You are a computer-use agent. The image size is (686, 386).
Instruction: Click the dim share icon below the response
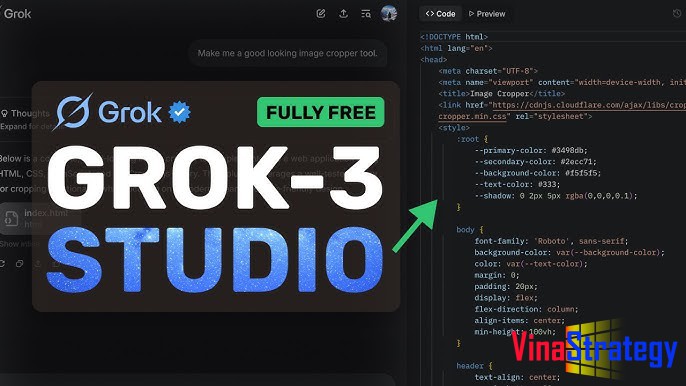(38, 263)
